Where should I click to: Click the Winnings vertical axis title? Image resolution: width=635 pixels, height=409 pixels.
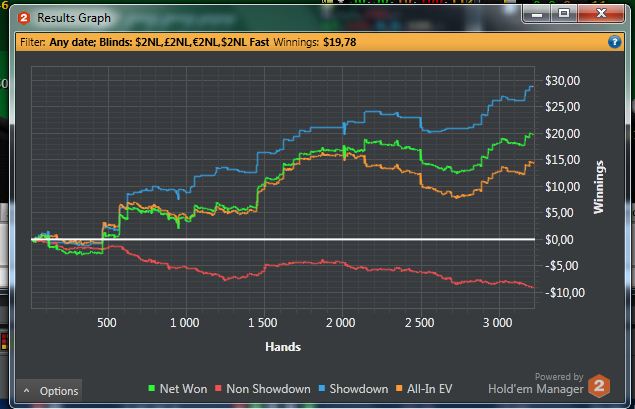click(x=599, y=187)
